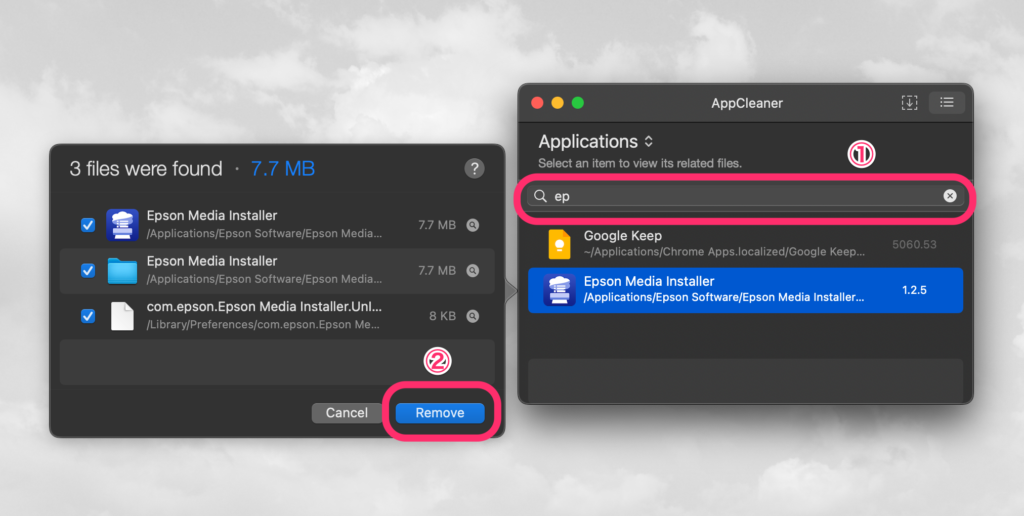The height and width of the screenshot is (516, 1024).
Task: Select Google Keep in the applications list
Action: point(745,245)
